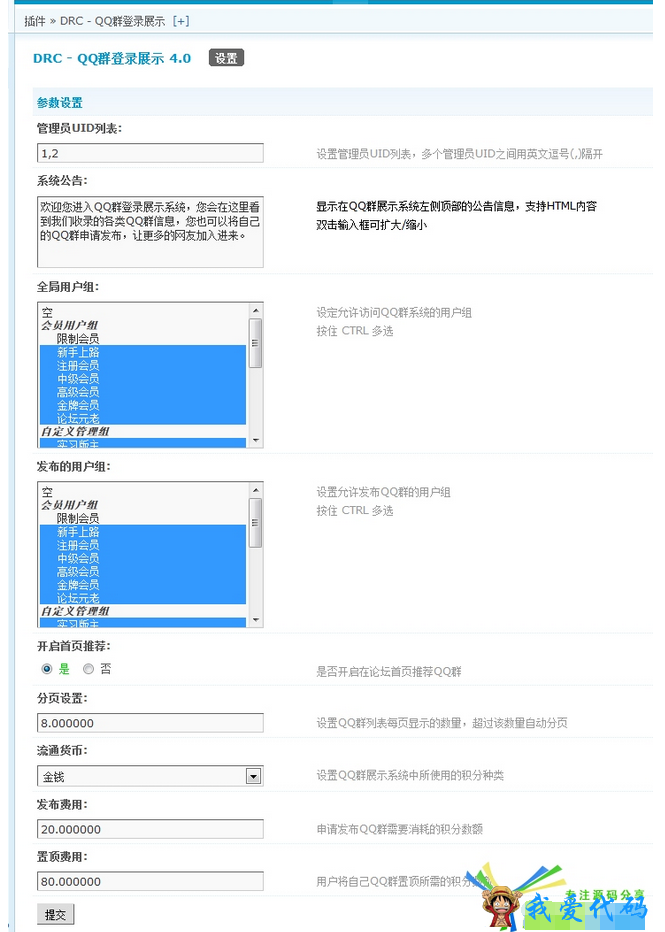665x932 pixels.
Task: Click inside the 系统公告 textarea
Action: tap(150, 232)
